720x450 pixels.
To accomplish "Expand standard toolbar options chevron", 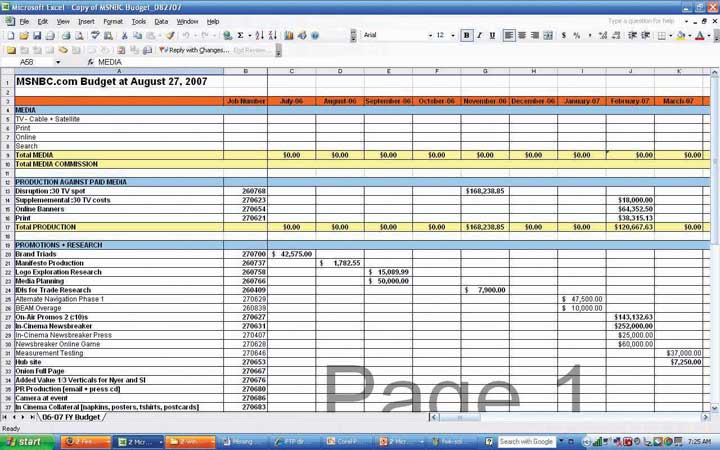I will [x=353, y=35].
